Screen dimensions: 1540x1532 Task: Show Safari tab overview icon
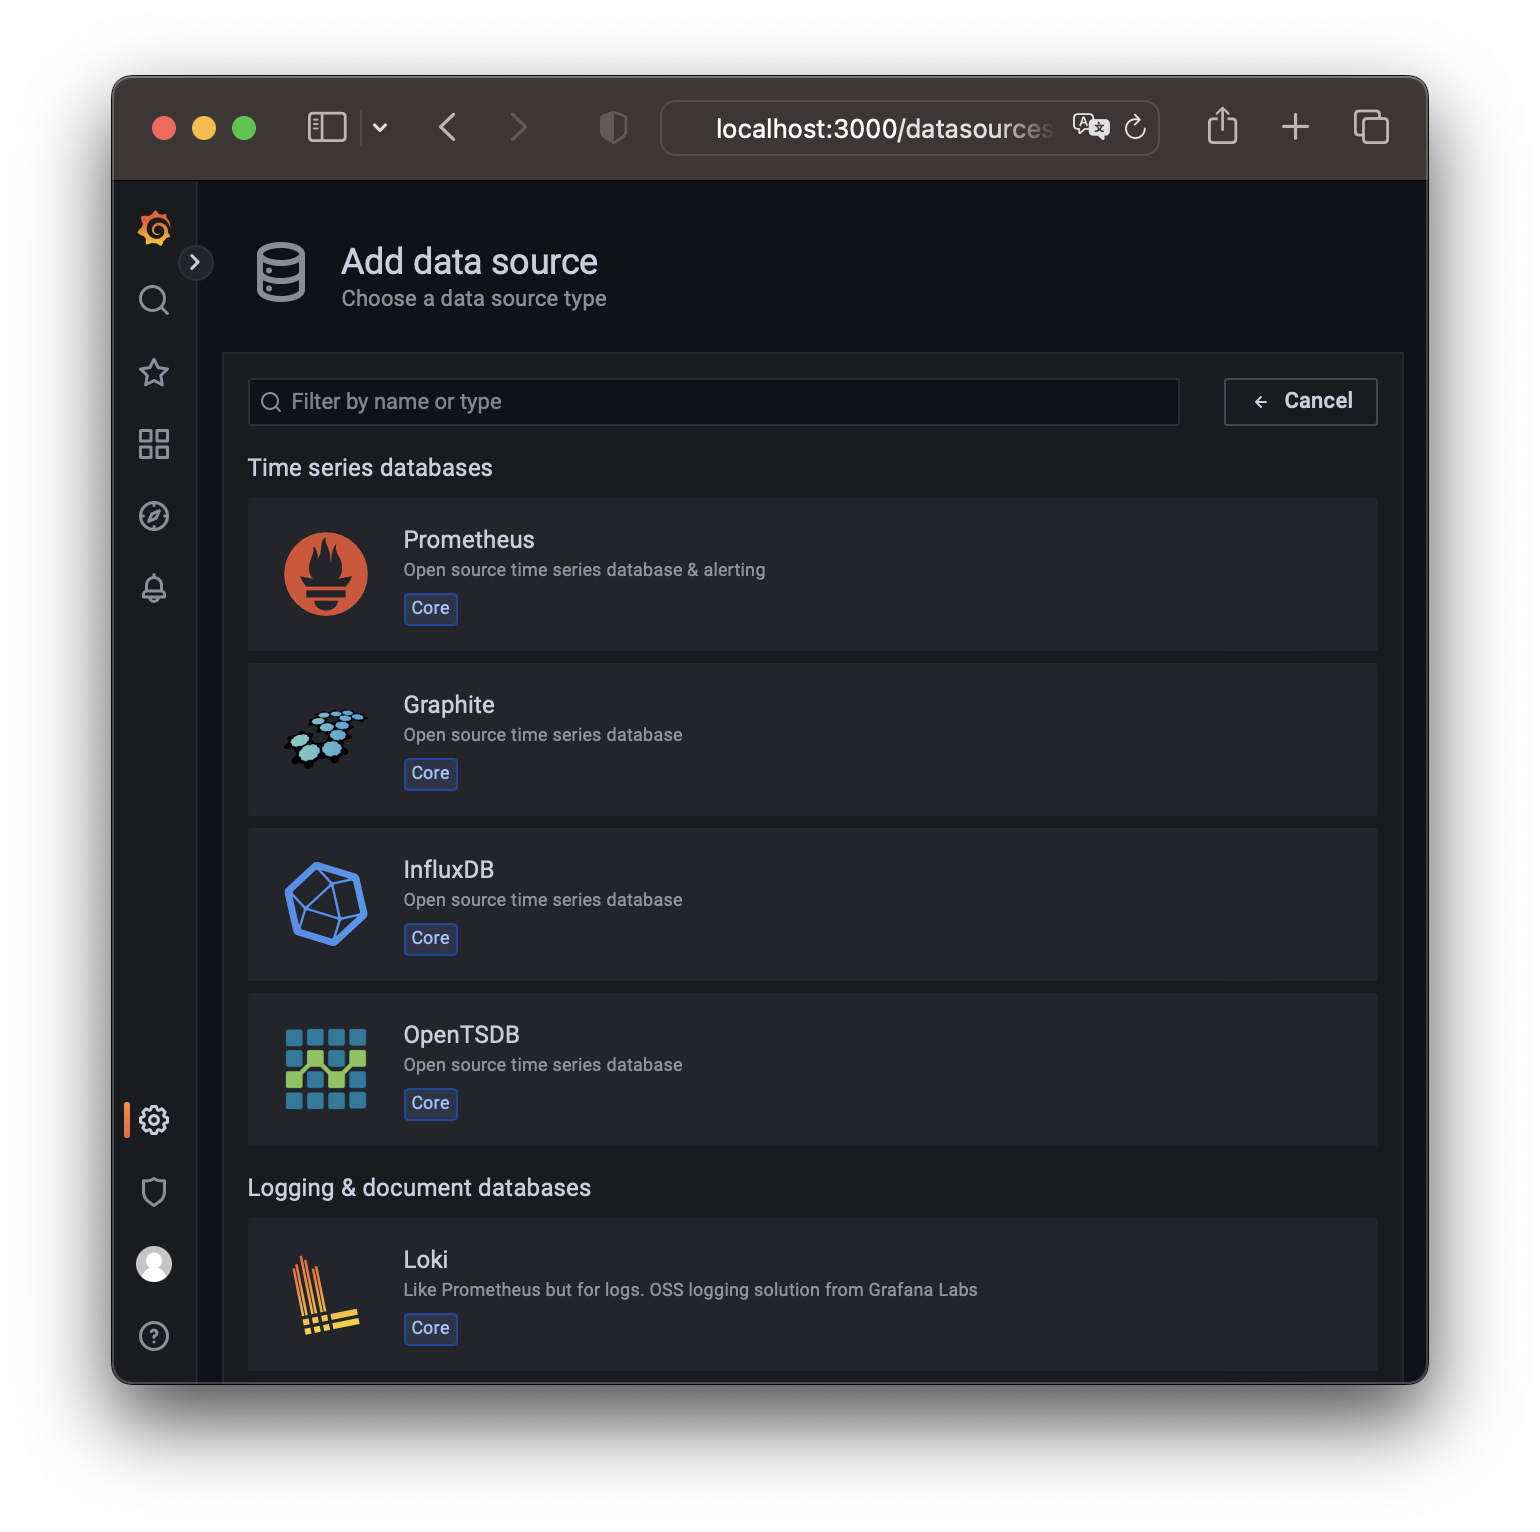pyautogui.click(x=1371, y=127)
